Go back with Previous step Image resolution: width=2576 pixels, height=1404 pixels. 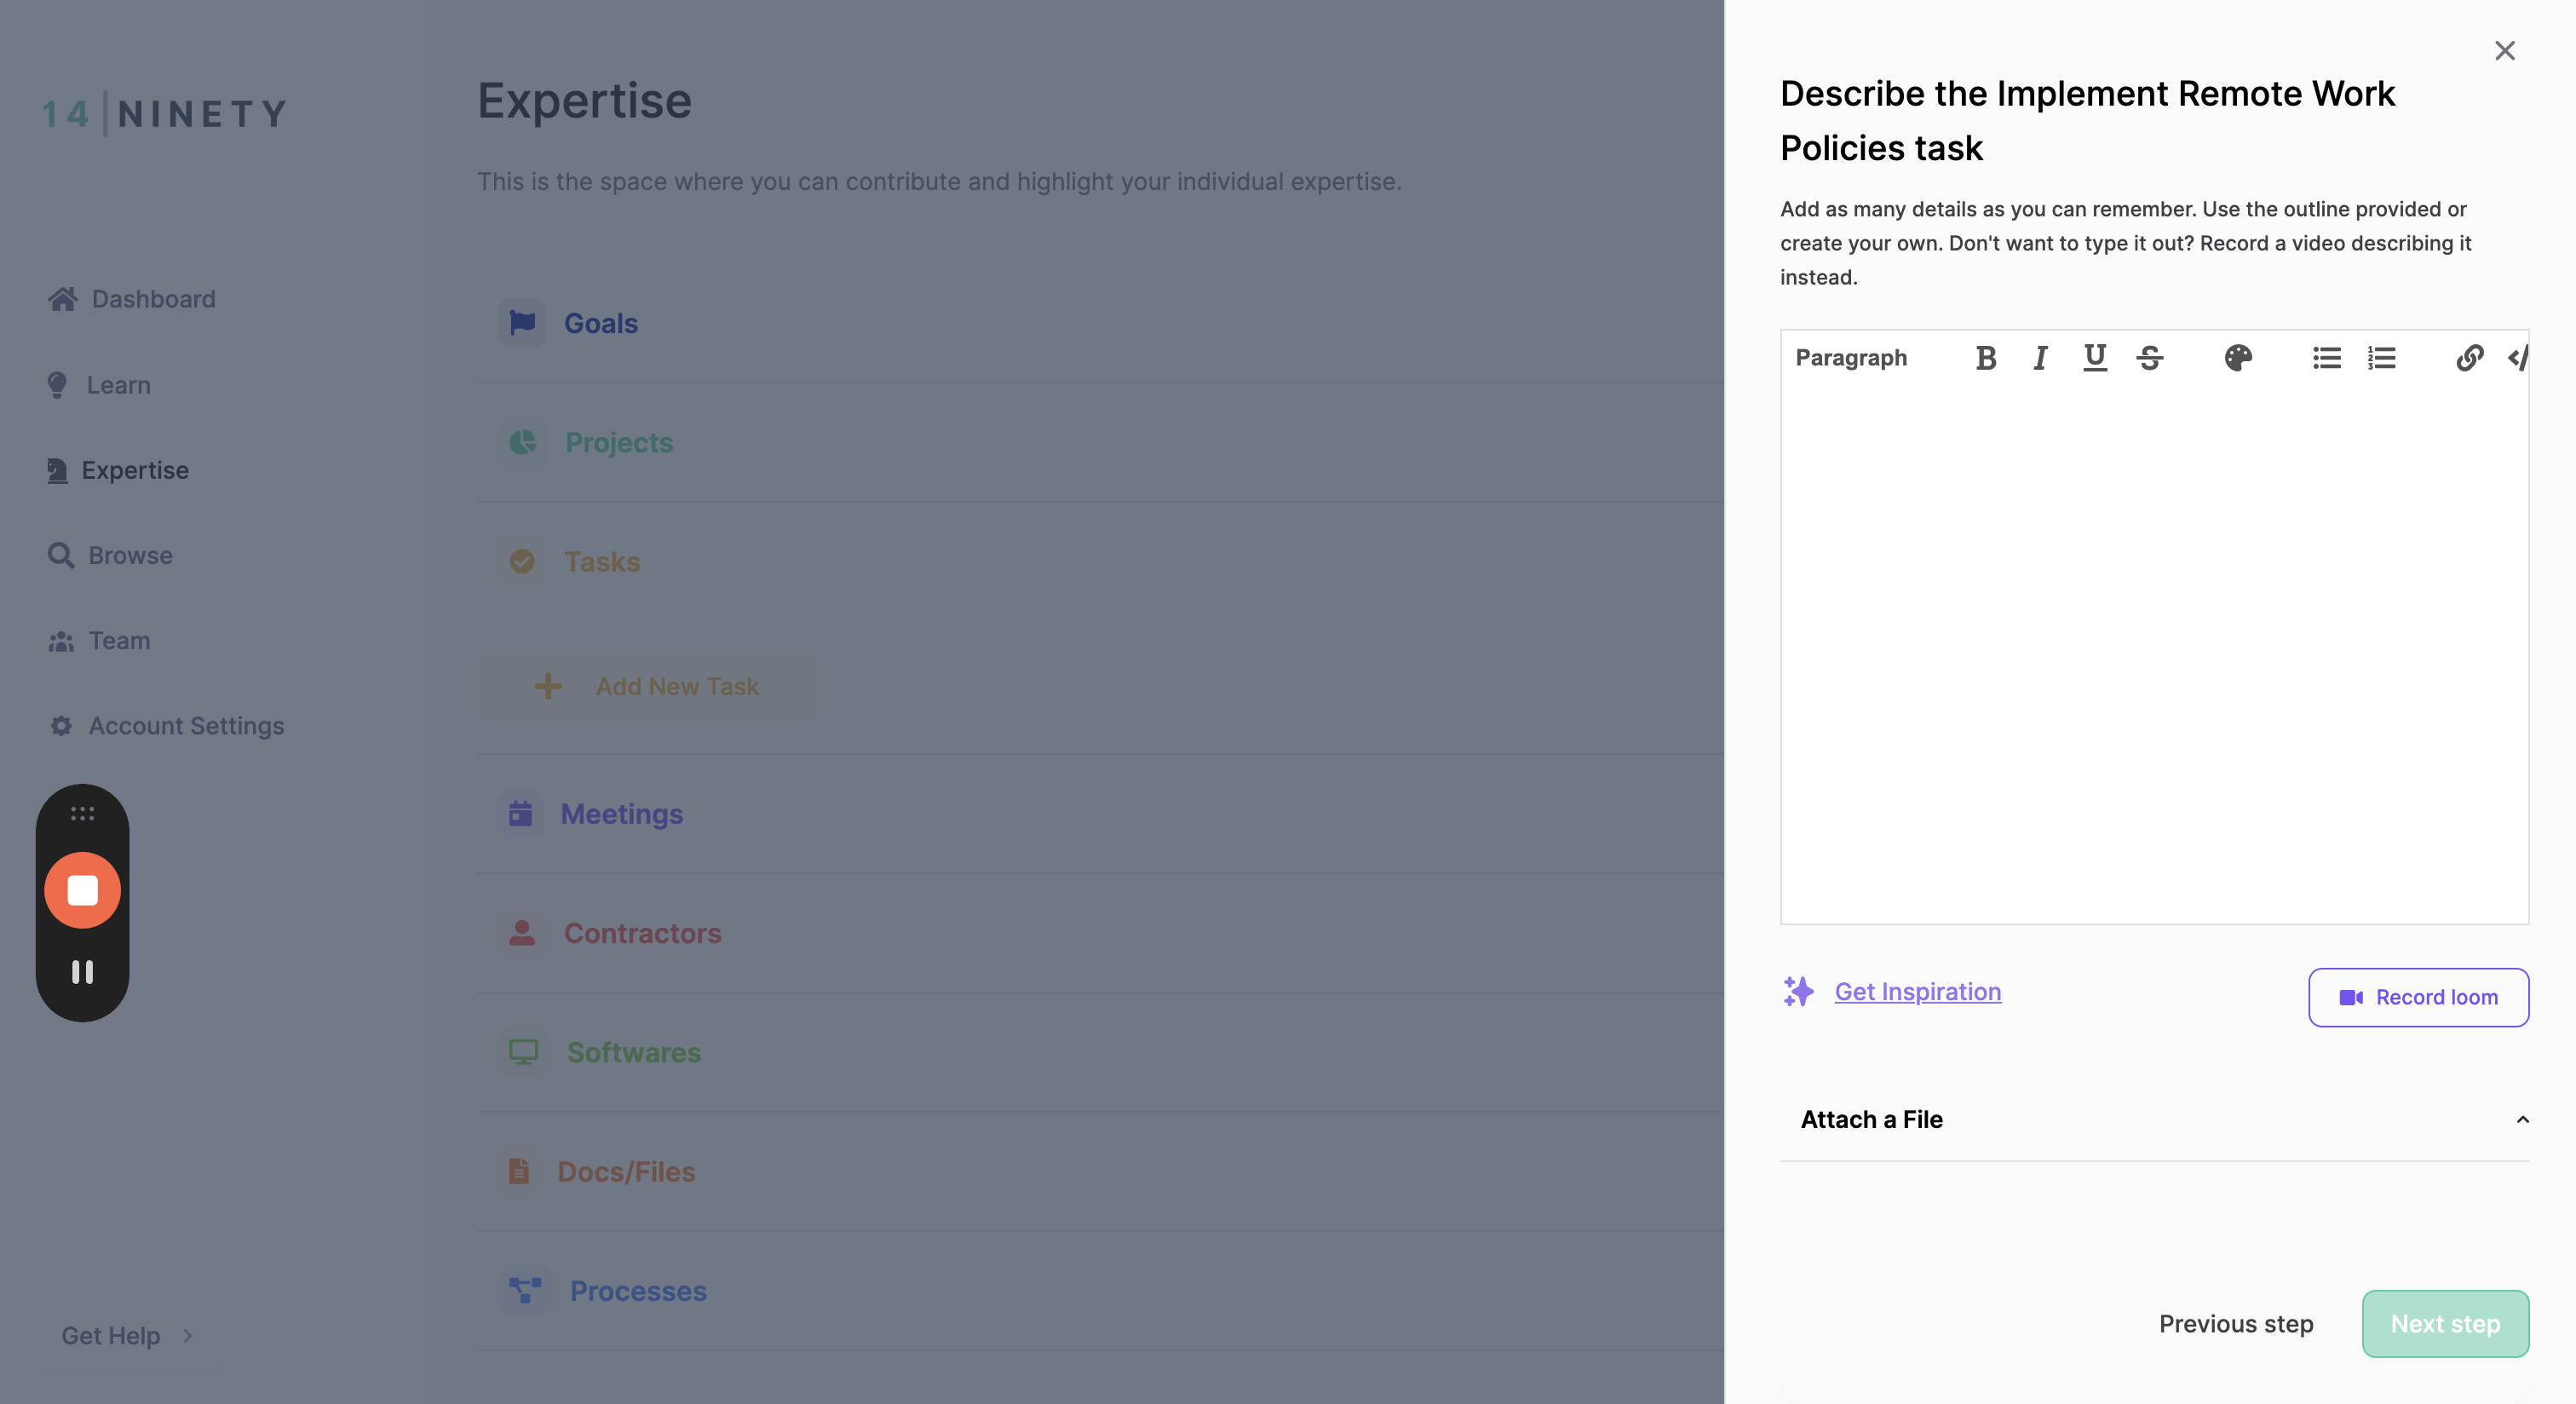coord(2236,1323)
